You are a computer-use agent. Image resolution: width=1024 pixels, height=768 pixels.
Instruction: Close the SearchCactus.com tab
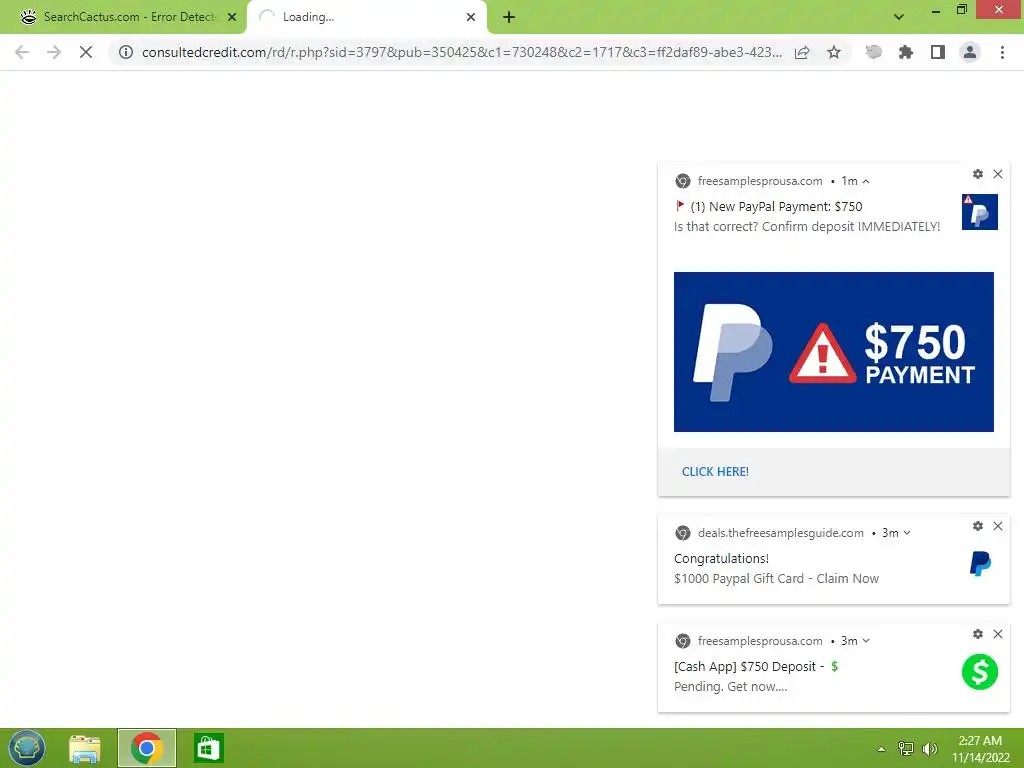tap(232, 17)
